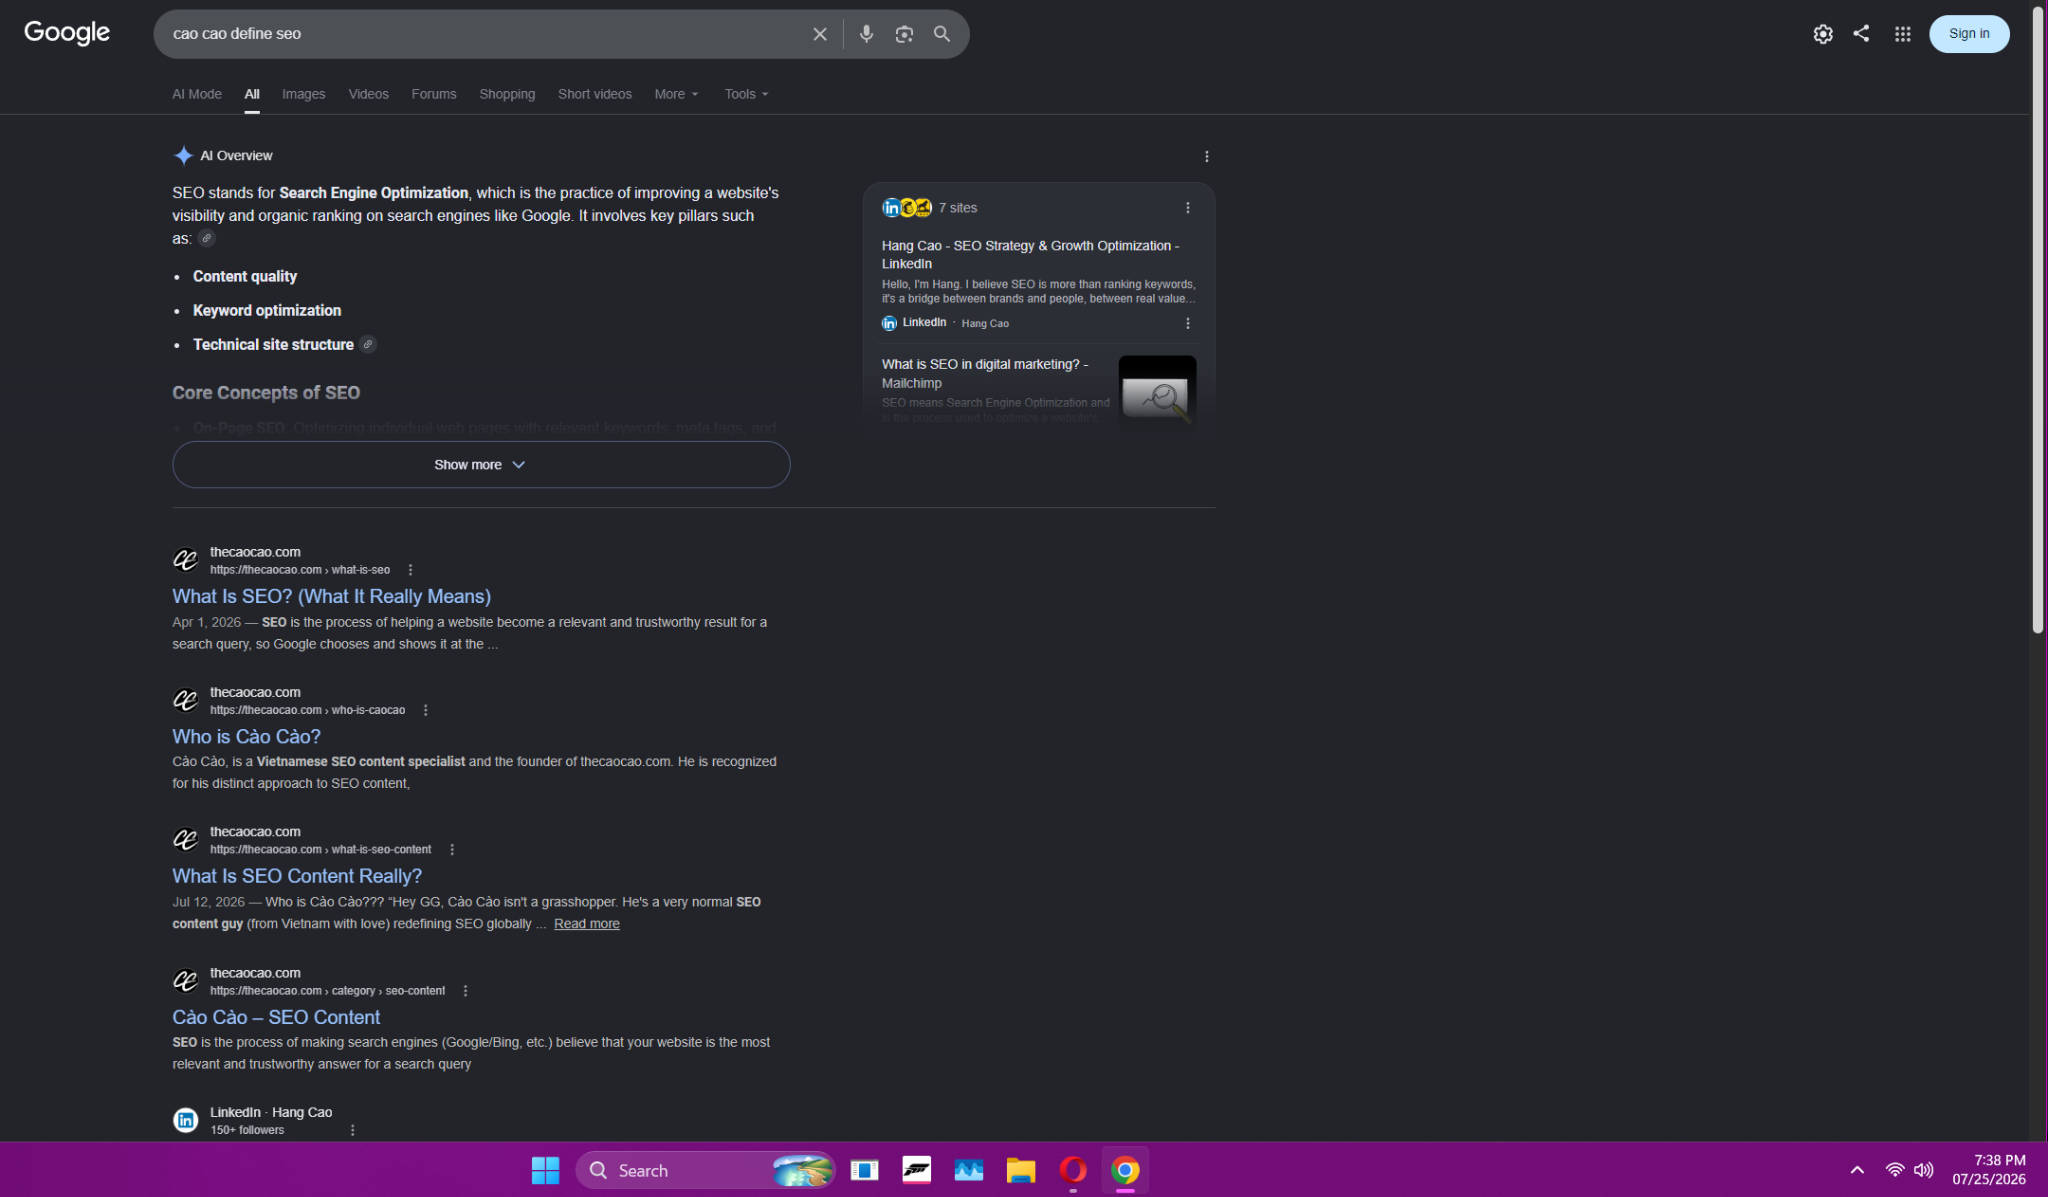Image resolution: width=2048 pixels, height=1197 pixels.
Task: Click Read more in SEO content snippet
Action: 587,924
